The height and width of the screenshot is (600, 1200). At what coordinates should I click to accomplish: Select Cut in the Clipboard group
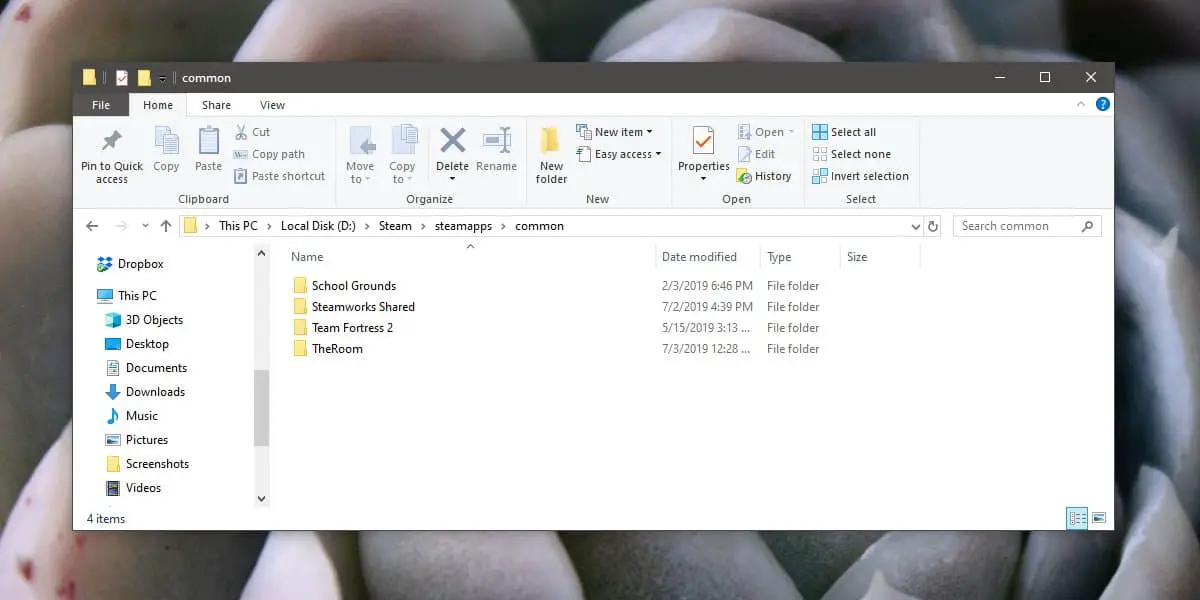click(252, 132)
